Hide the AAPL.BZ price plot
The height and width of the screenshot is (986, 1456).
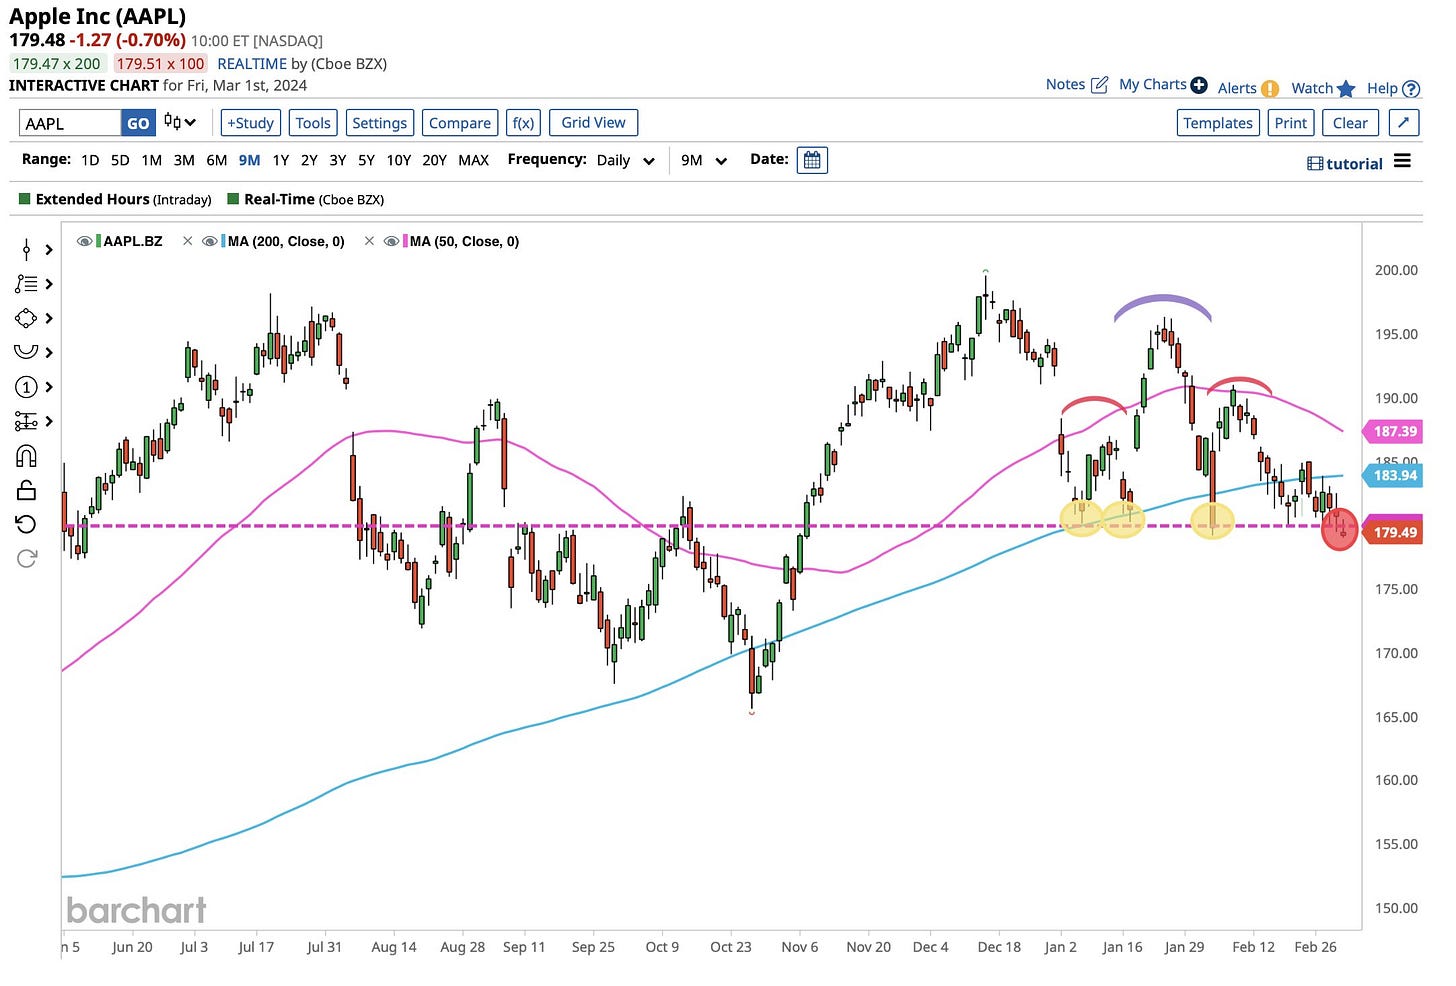pos(85,241)
